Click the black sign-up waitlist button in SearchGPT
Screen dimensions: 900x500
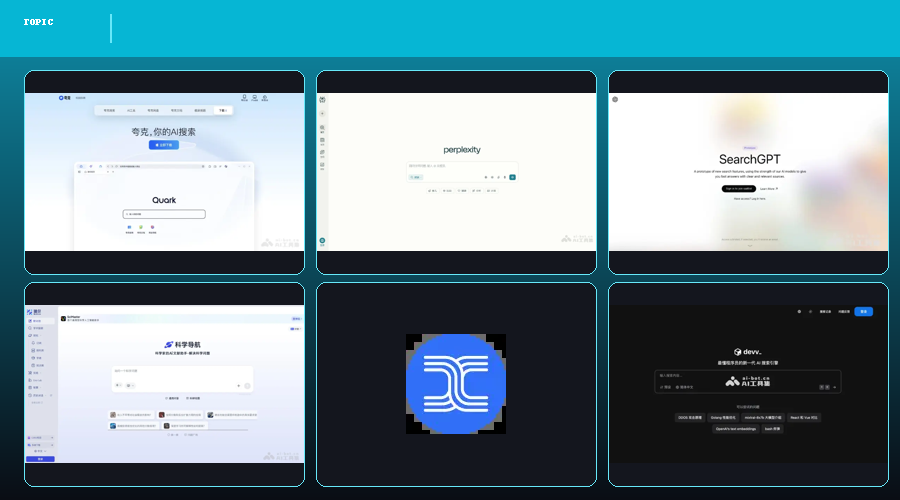pos(738,189)
